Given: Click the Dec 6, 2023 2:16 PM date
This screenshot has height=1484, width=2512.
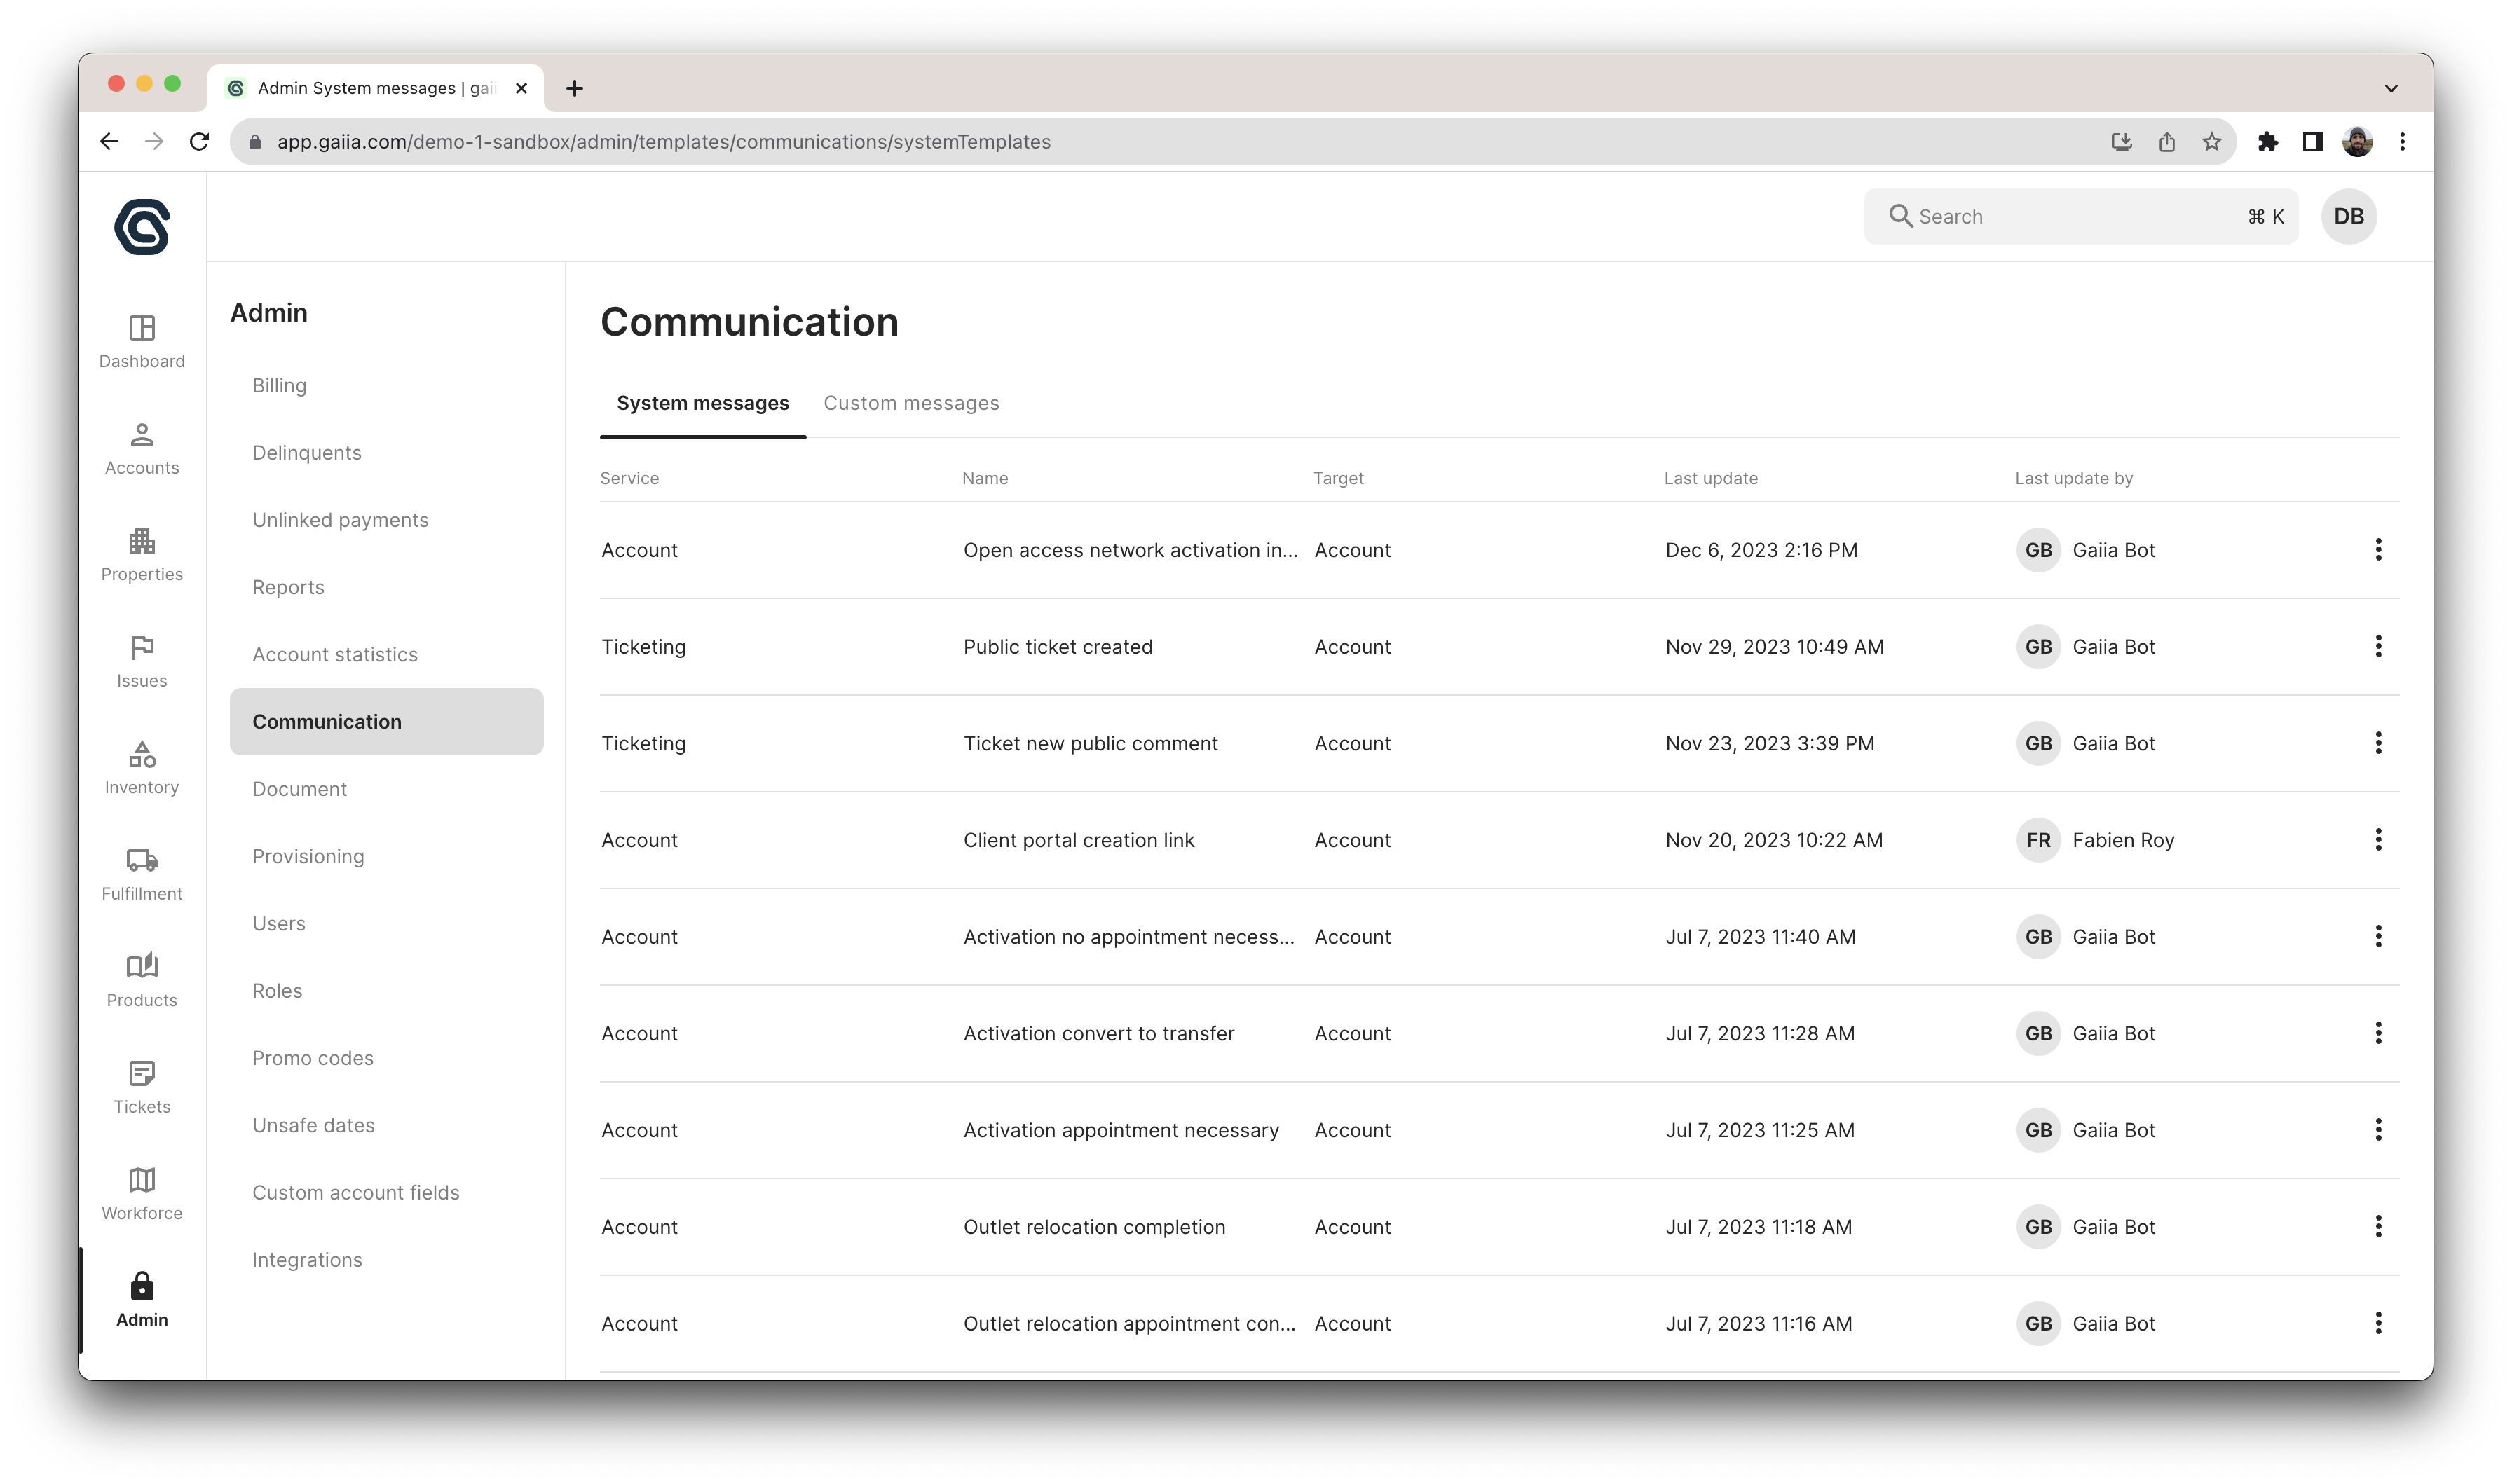Looking at the screenshot, I should click(1761, 550).
